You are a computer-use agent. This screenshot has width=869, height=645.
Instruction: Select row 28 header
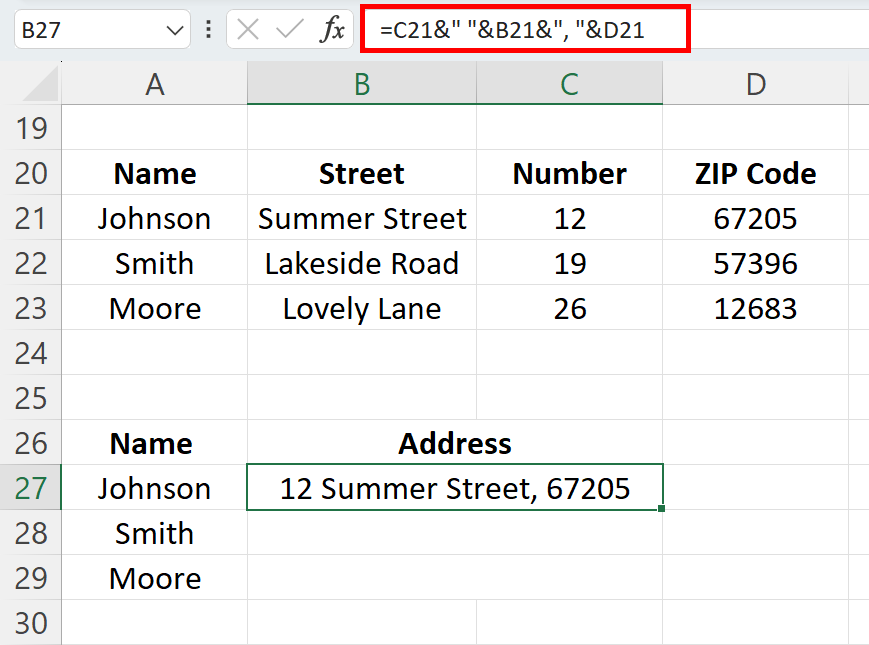[x=31, y=533]
